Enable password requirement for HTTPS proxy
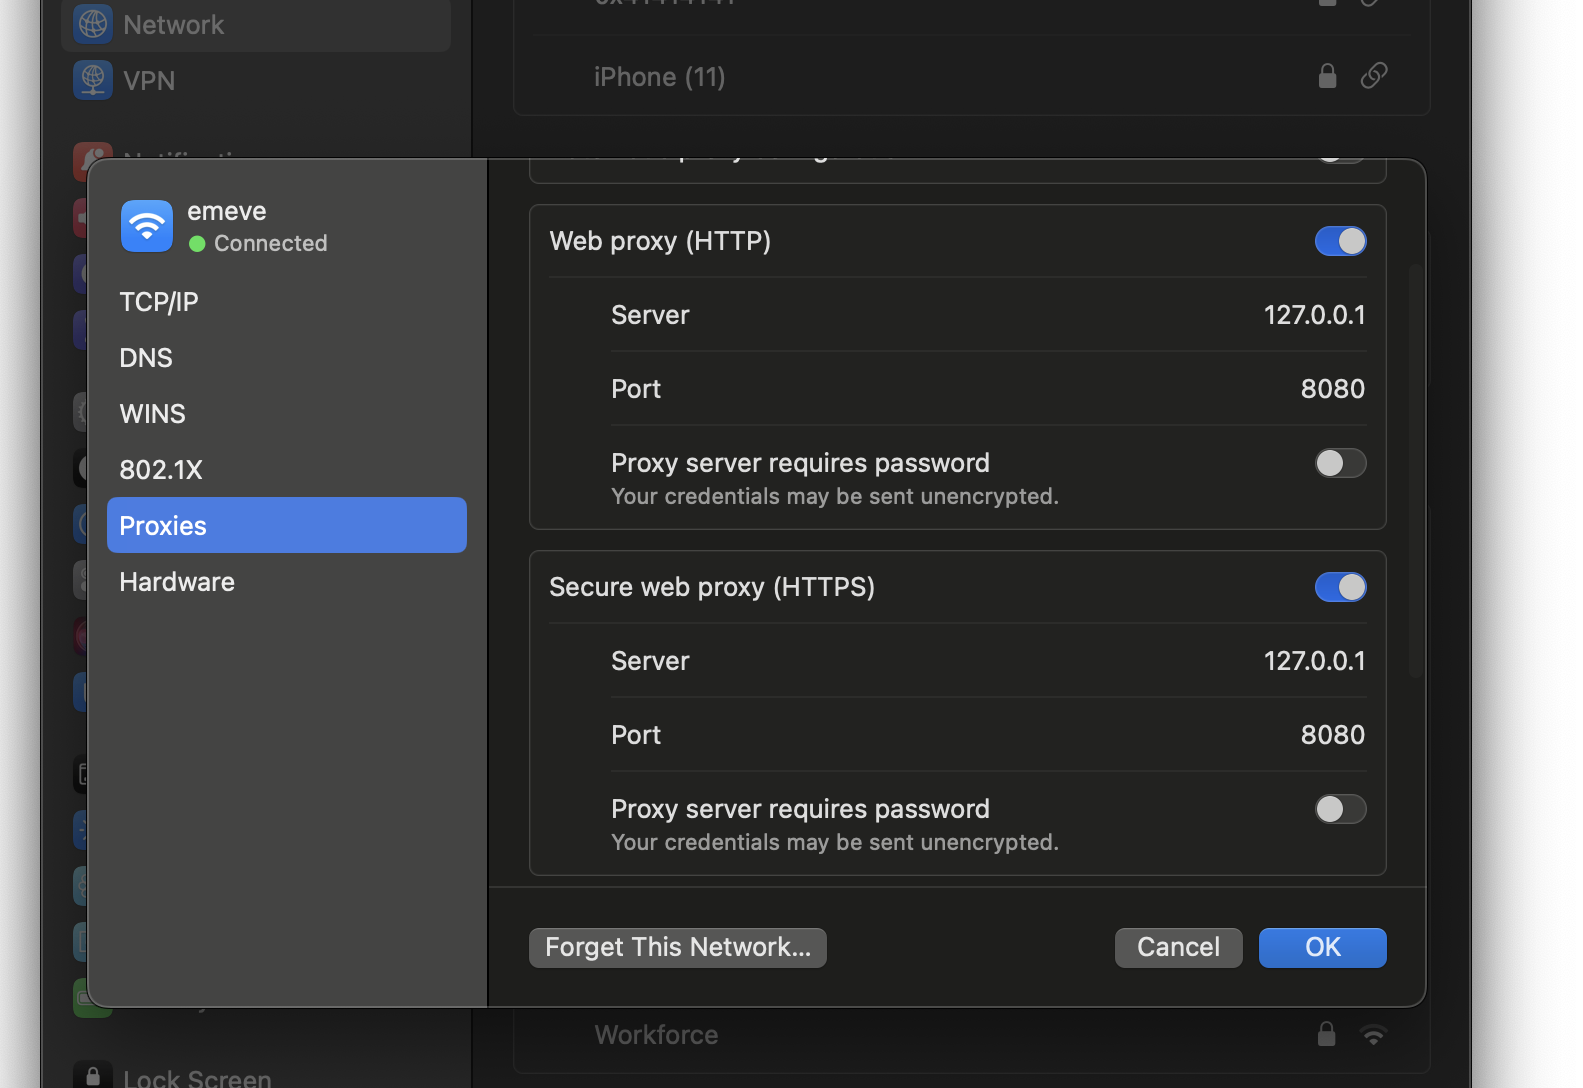1583x1088 pixels. [x=1340, y=809]
